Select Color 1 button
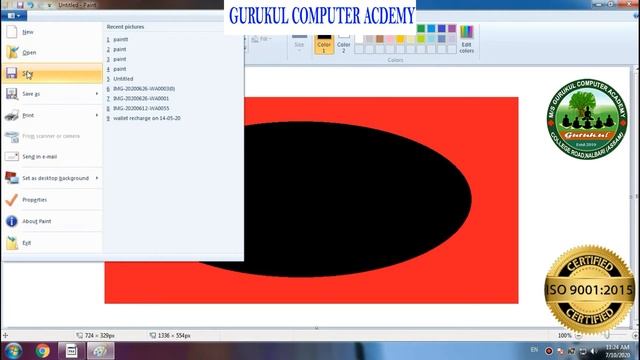 coord(324,44)
